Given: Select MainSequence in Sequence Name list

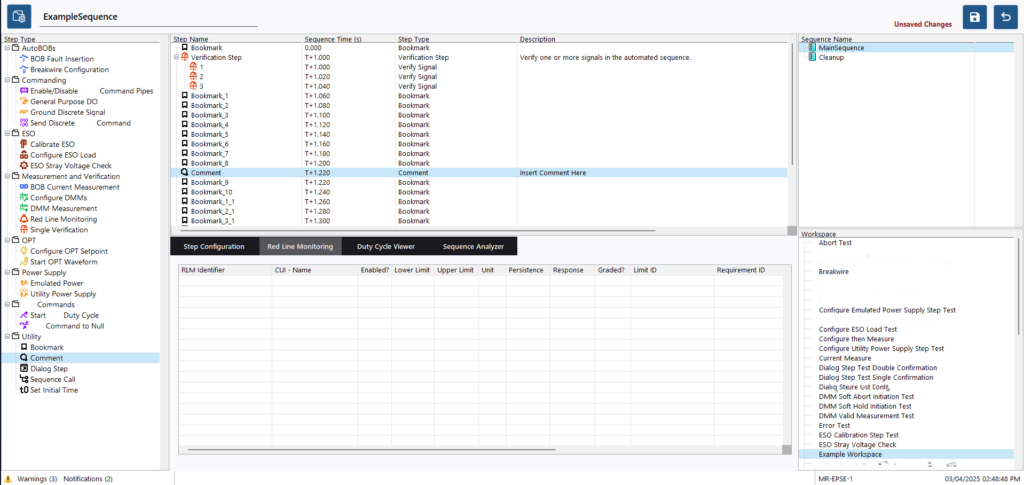Looking at the screenshot, I should (x=840, y=48).
